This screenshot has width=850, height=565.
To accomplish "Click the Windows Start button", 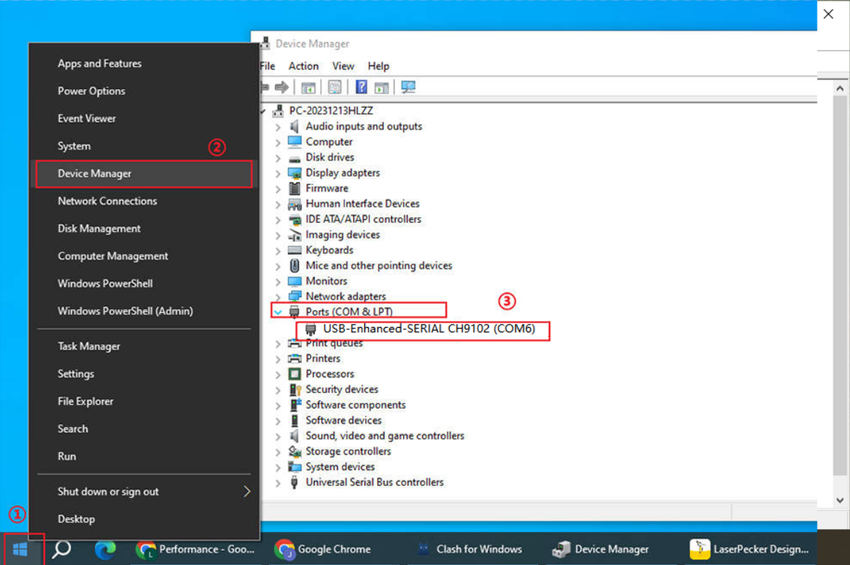I will (20, 549).
